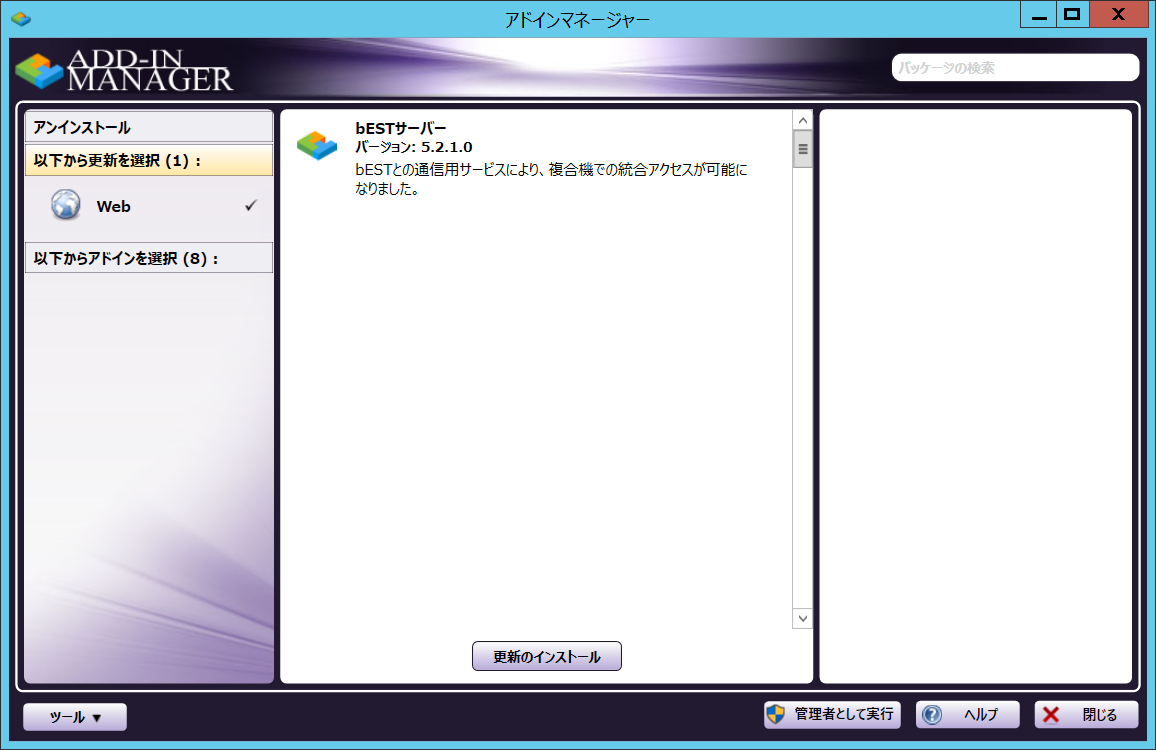Viewport: 1156px width, 750px height.
Task: Expand the アンインストール section
Action: coord(149,127)
